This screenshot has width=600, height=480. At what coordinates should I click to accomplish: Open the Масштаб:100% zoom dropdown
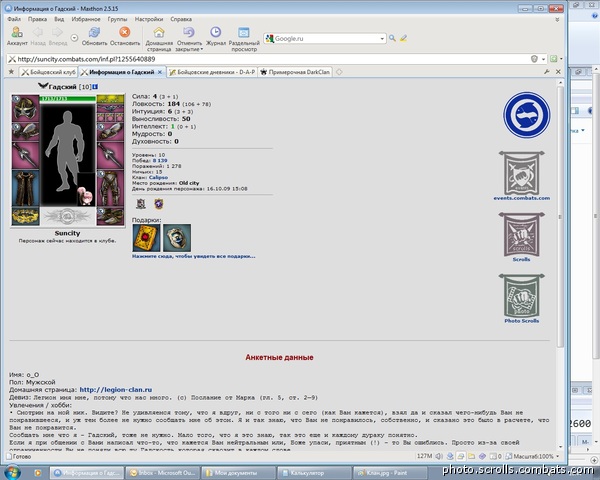click(558, 456)
